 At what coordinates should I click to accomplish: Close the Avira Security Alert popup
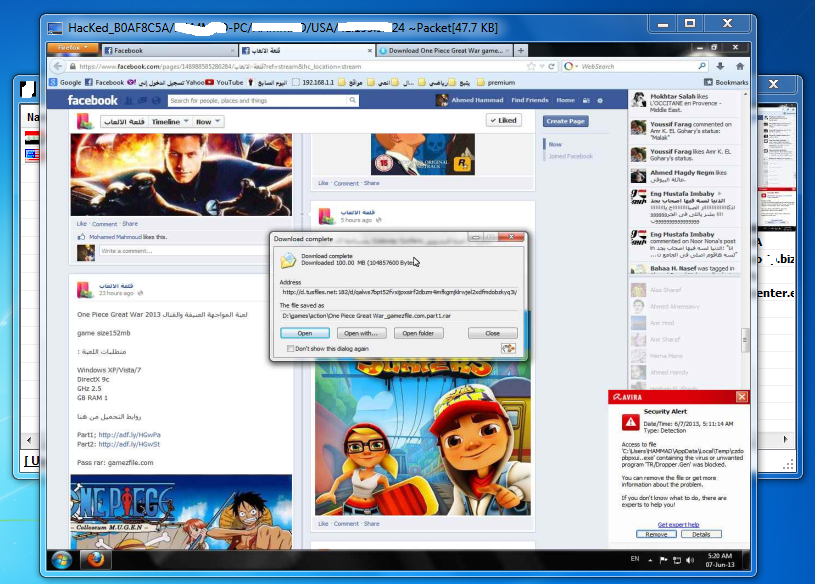click(x=742, y=397)
